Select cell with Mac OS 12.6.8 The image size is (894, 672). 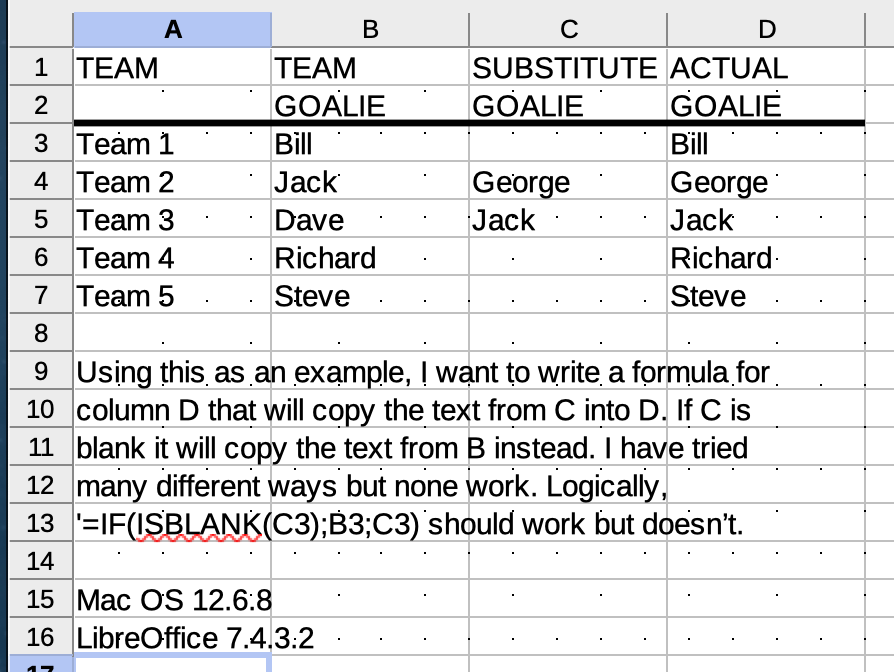(172, 599)
